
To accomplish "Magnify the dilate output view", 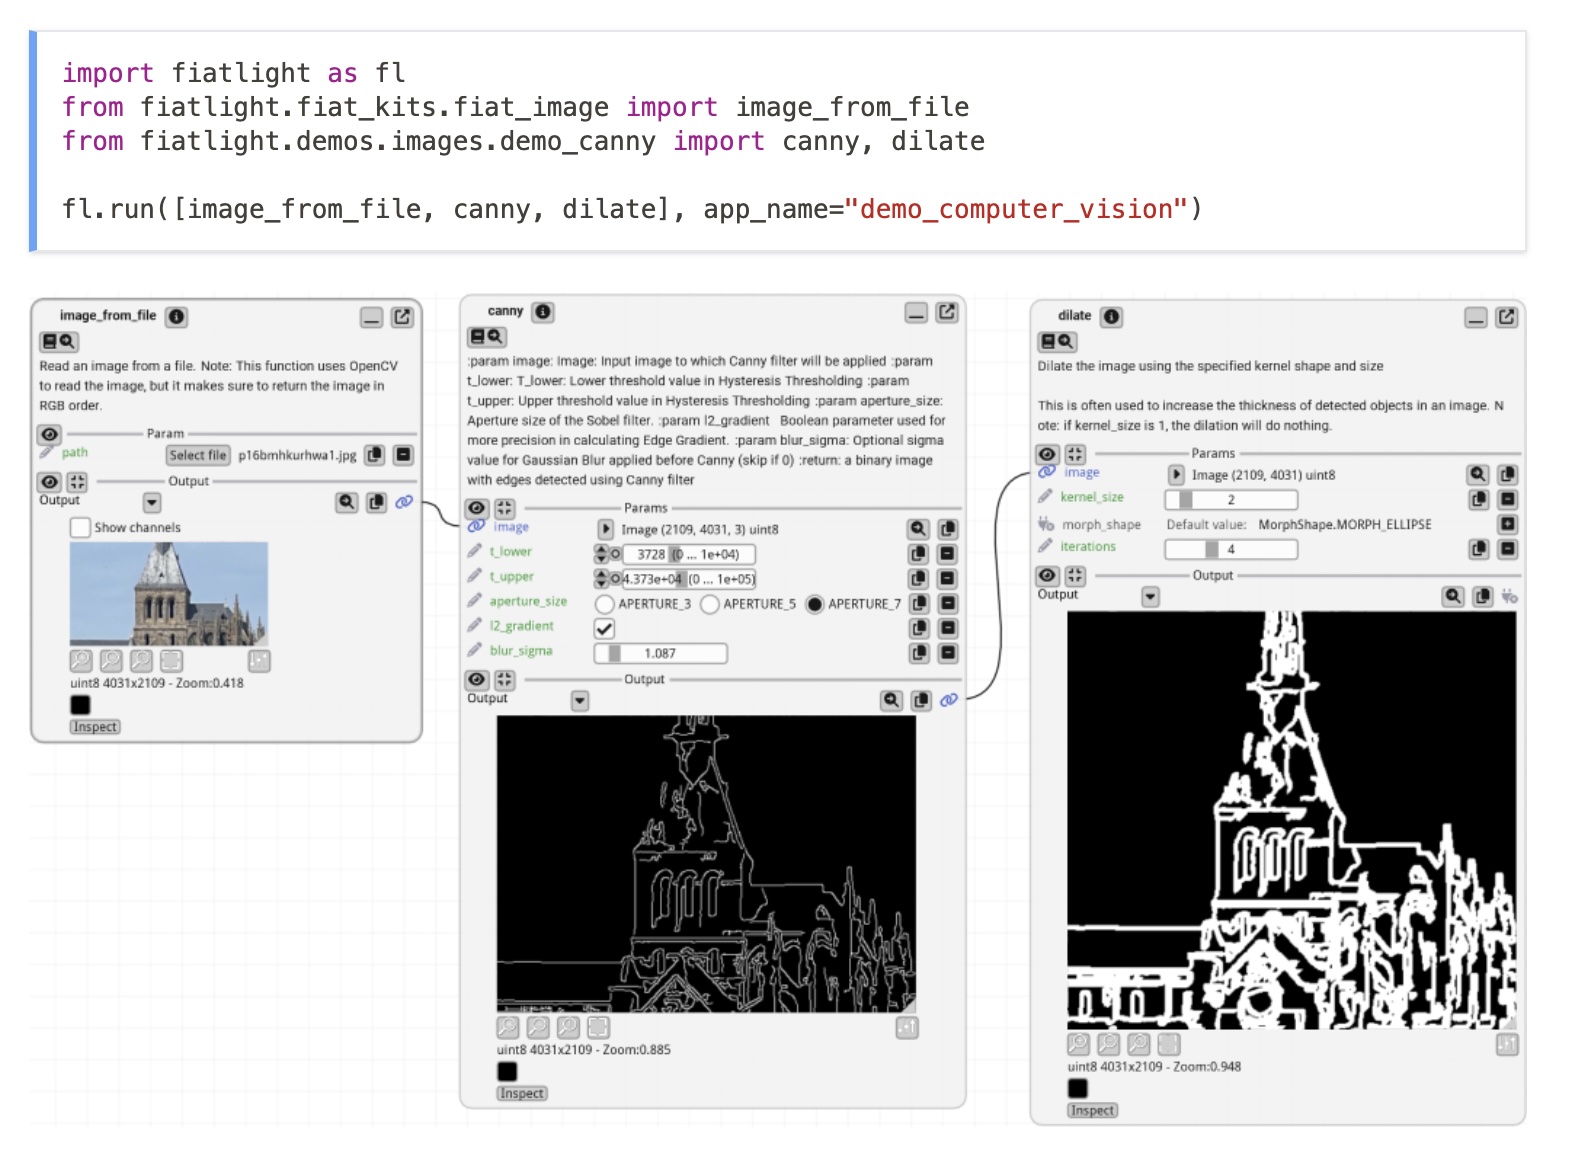I will tap(1453, 597).
